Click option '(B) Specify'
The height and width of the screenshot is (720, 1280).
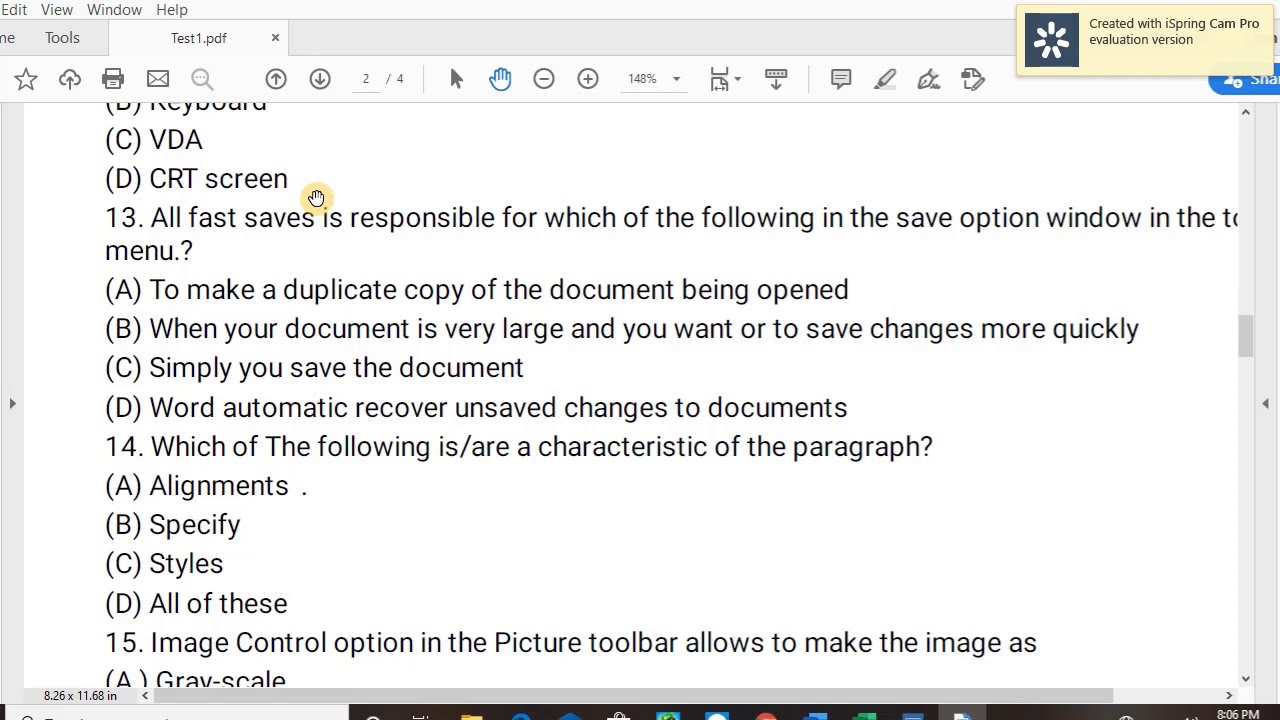pos(173,525)
